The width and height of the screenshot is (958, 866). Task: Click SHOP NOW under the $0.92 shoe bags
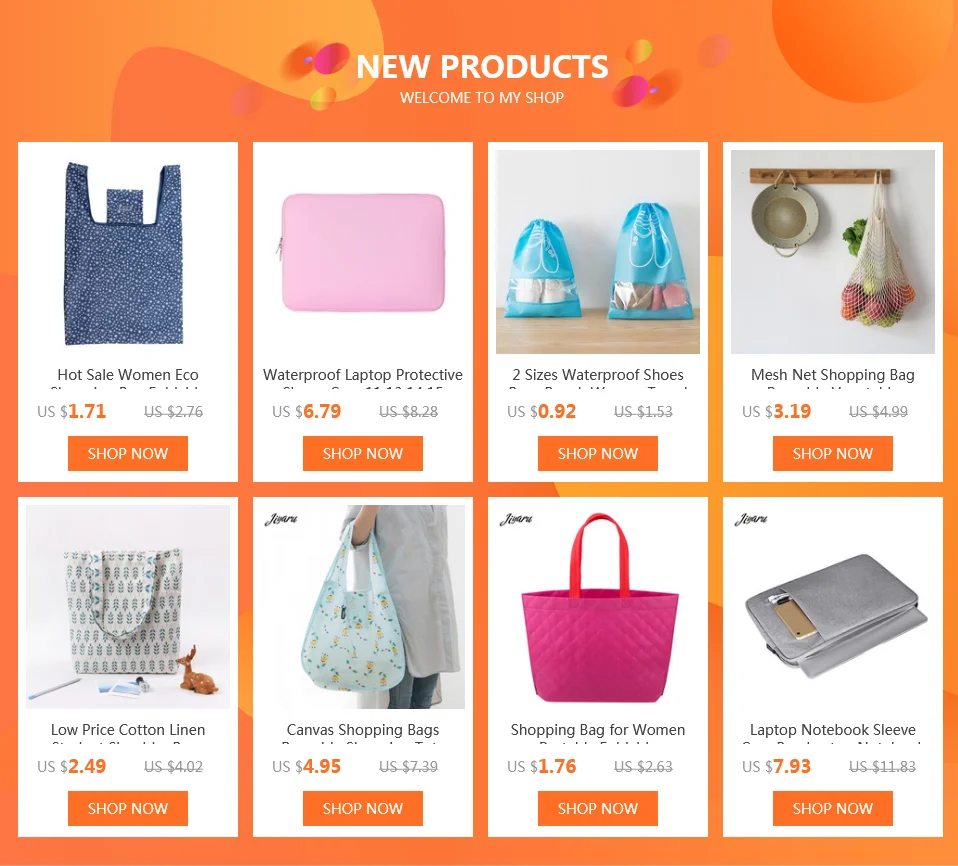(x=598, y=453)
